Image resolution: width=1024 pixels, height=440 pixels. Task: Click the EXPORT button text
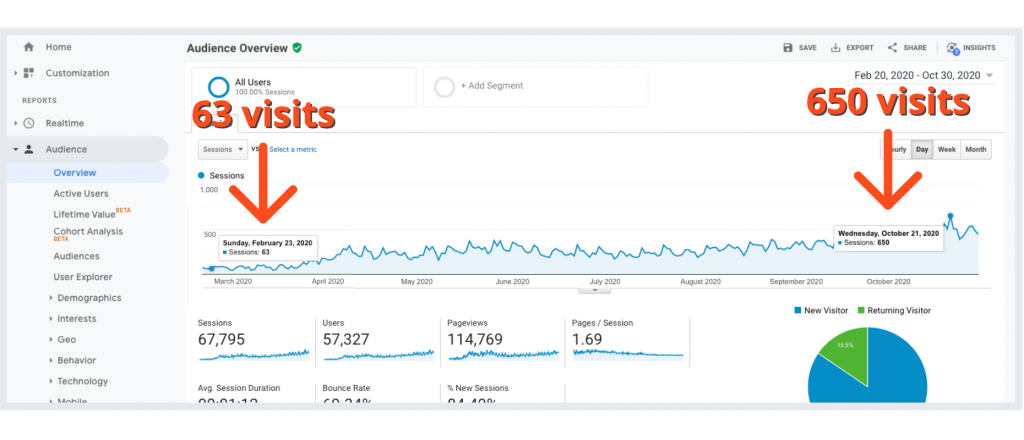[x=859, y=48]
